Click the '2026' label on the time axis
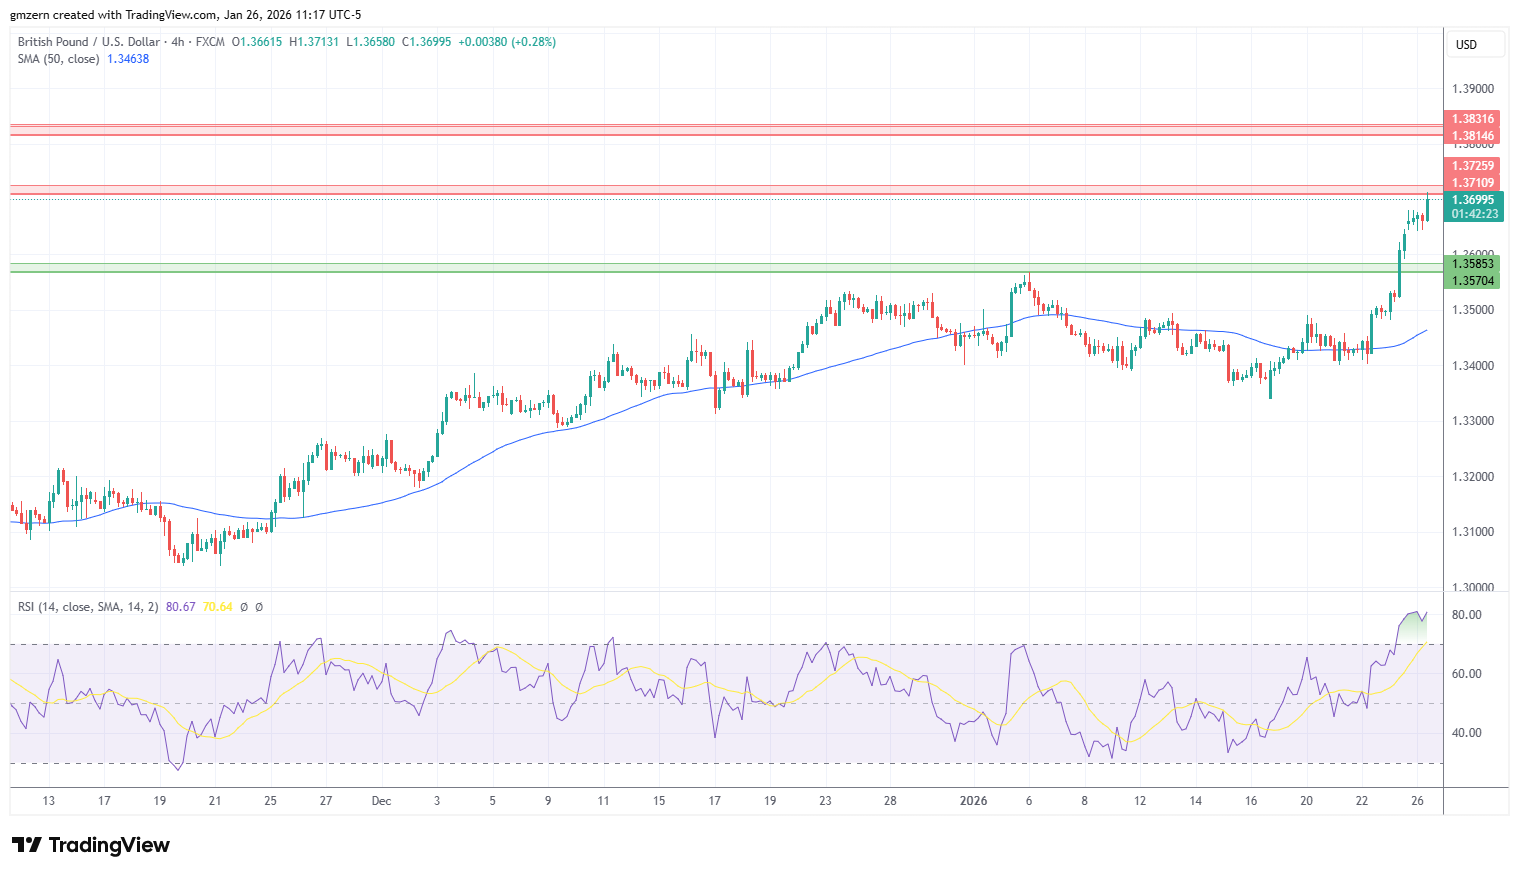Image resolution: width=1519 pixels, height=875 pixels. [973, 801]
